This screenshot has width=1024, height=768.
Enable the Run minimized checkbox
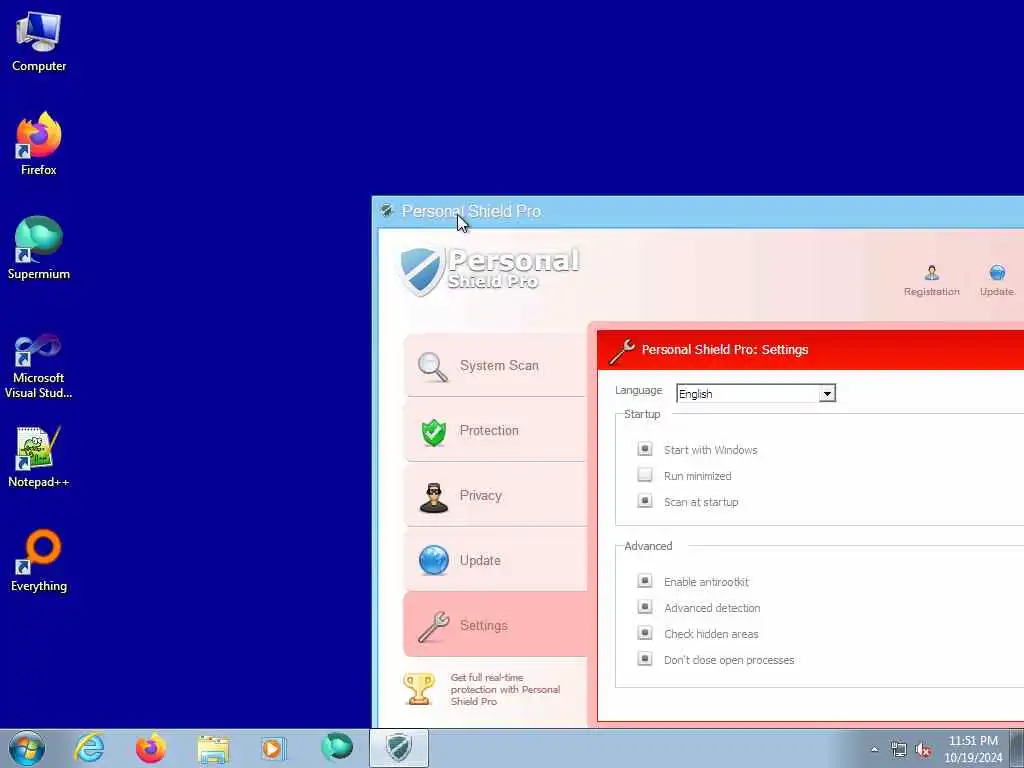tap(645, 475)
